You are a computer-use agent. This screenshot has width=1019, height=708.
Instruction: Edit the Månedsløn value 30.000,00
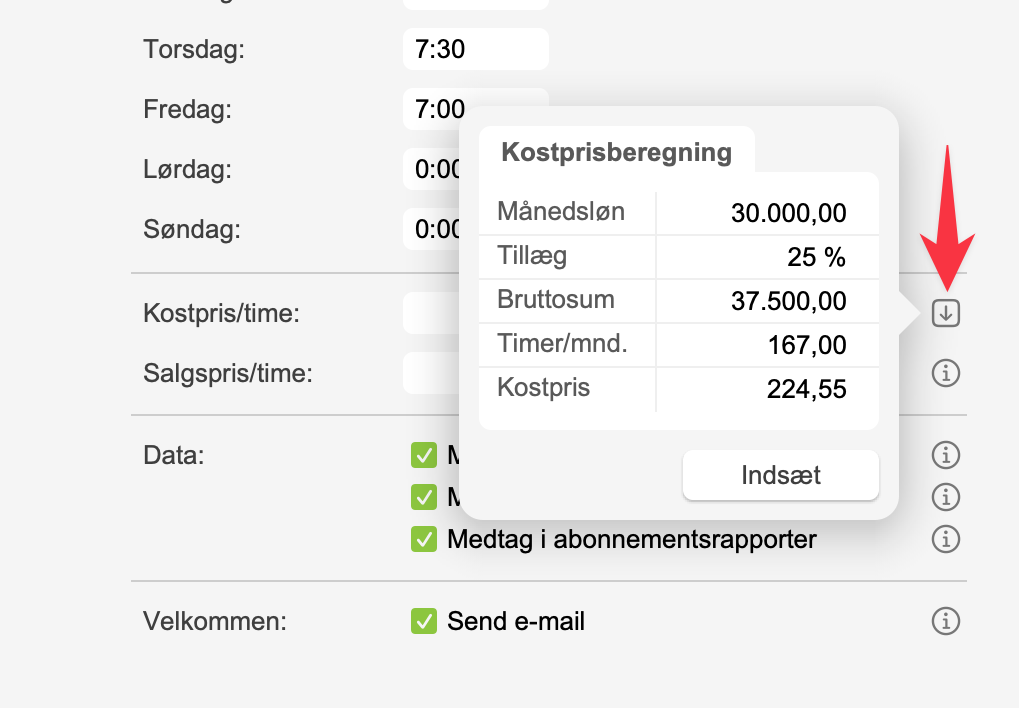788,213
